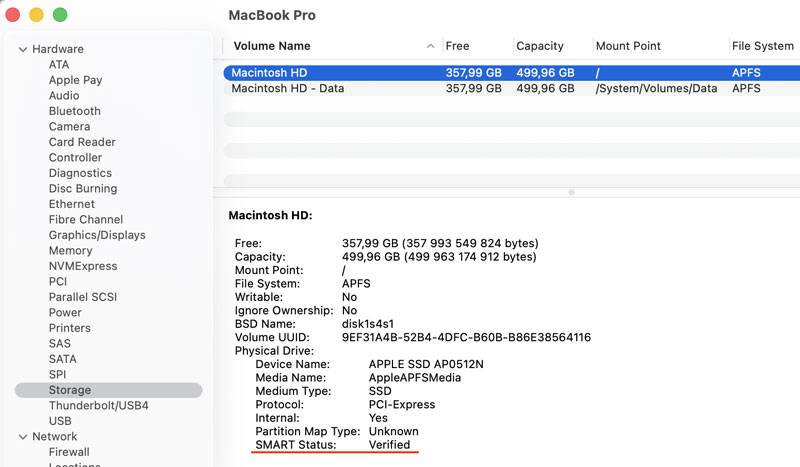Open the Bluetooth hardware entry
Screen dimensions: 800x467
coord(74,111)
